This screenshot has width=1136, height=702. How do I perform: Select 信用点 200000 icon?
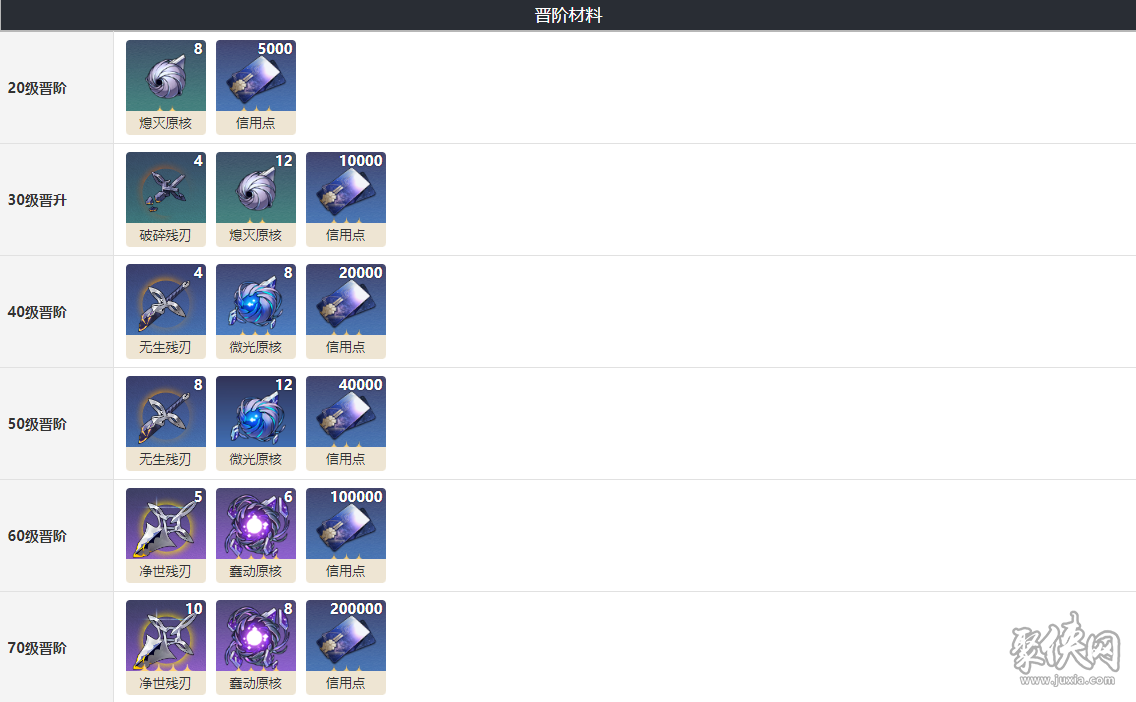346,648
